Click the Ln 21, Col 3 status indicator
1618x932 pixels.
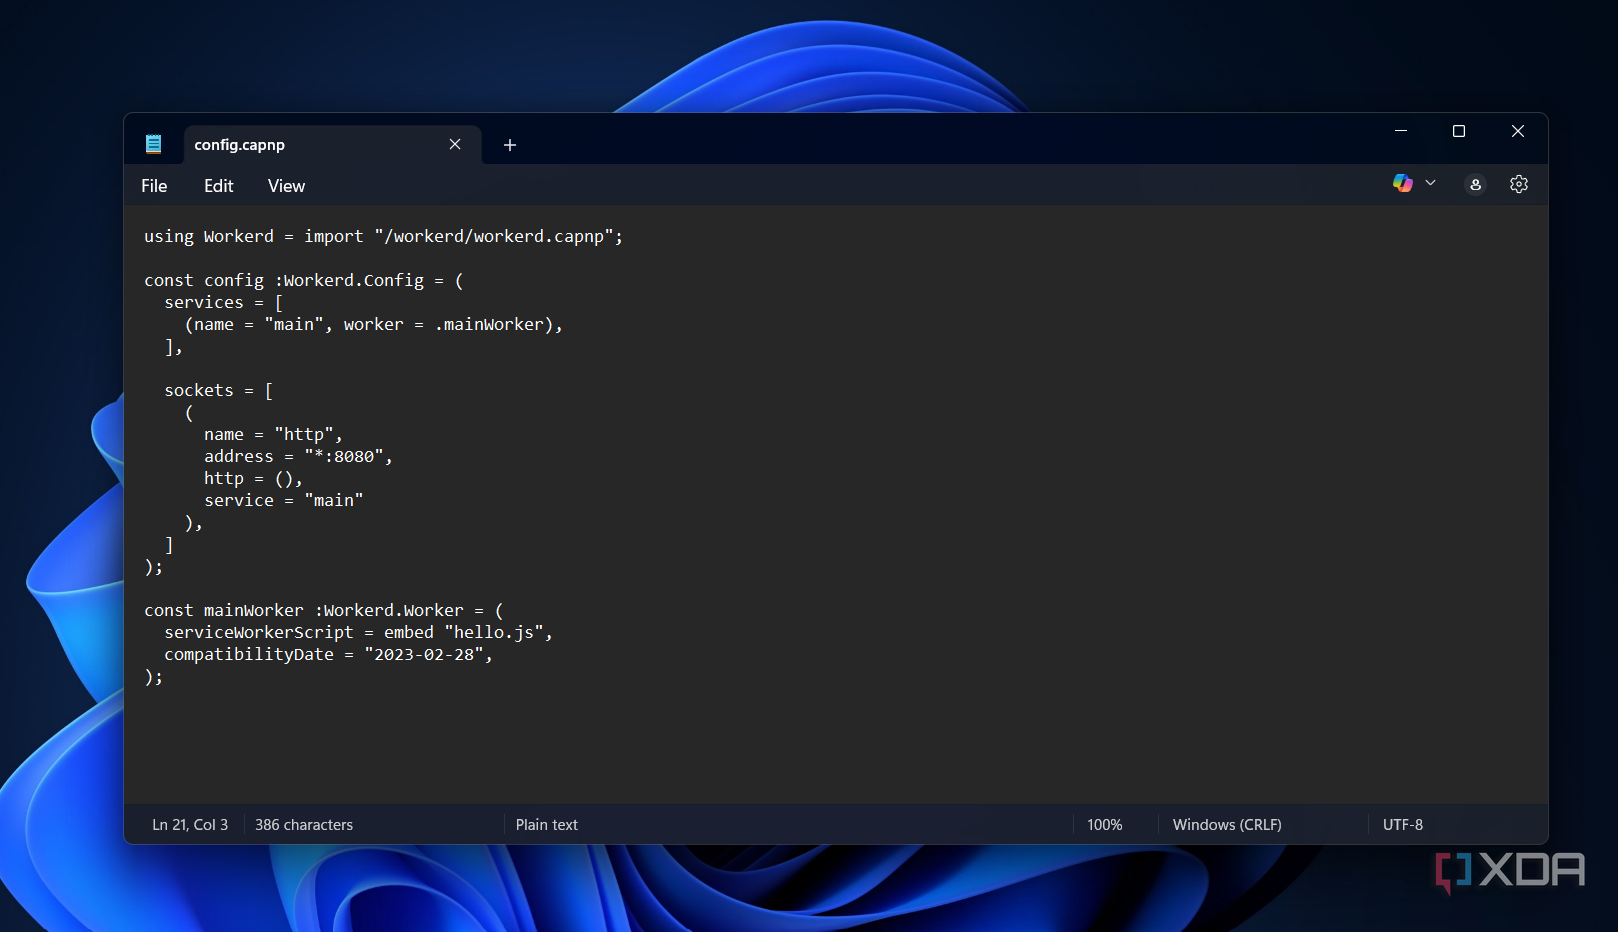pyautogui.click(x=190, y=825)
